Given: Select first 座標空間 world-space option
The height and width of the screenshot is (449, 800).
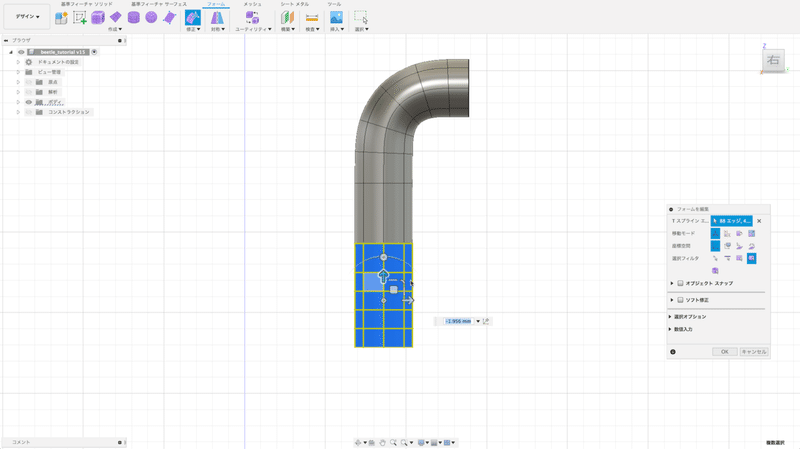Looking at the screenshot, I should (715, 246).
